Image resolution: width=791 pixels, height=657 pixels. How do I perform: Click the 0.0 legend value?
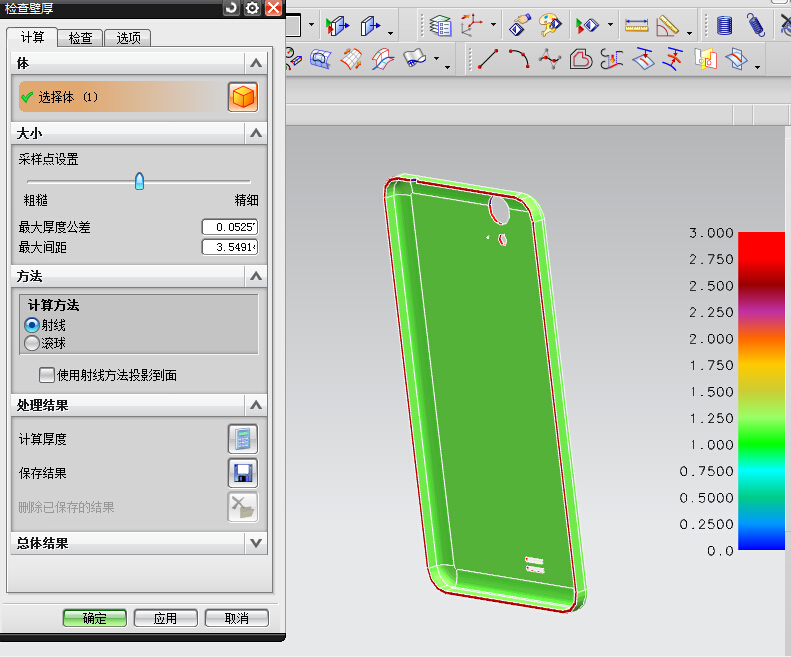pyautogui.click(x=720, y=551)
